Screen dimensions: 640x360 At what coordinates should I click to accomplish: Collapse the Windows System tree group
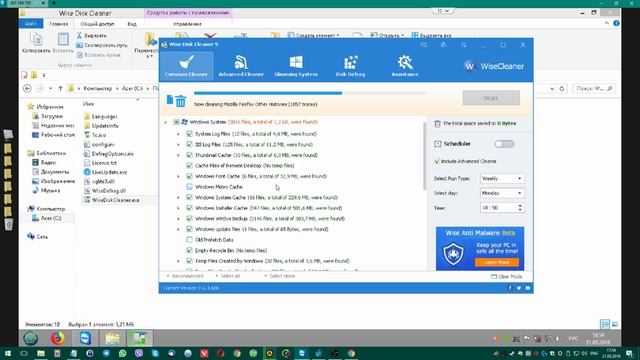click(166, 122)
